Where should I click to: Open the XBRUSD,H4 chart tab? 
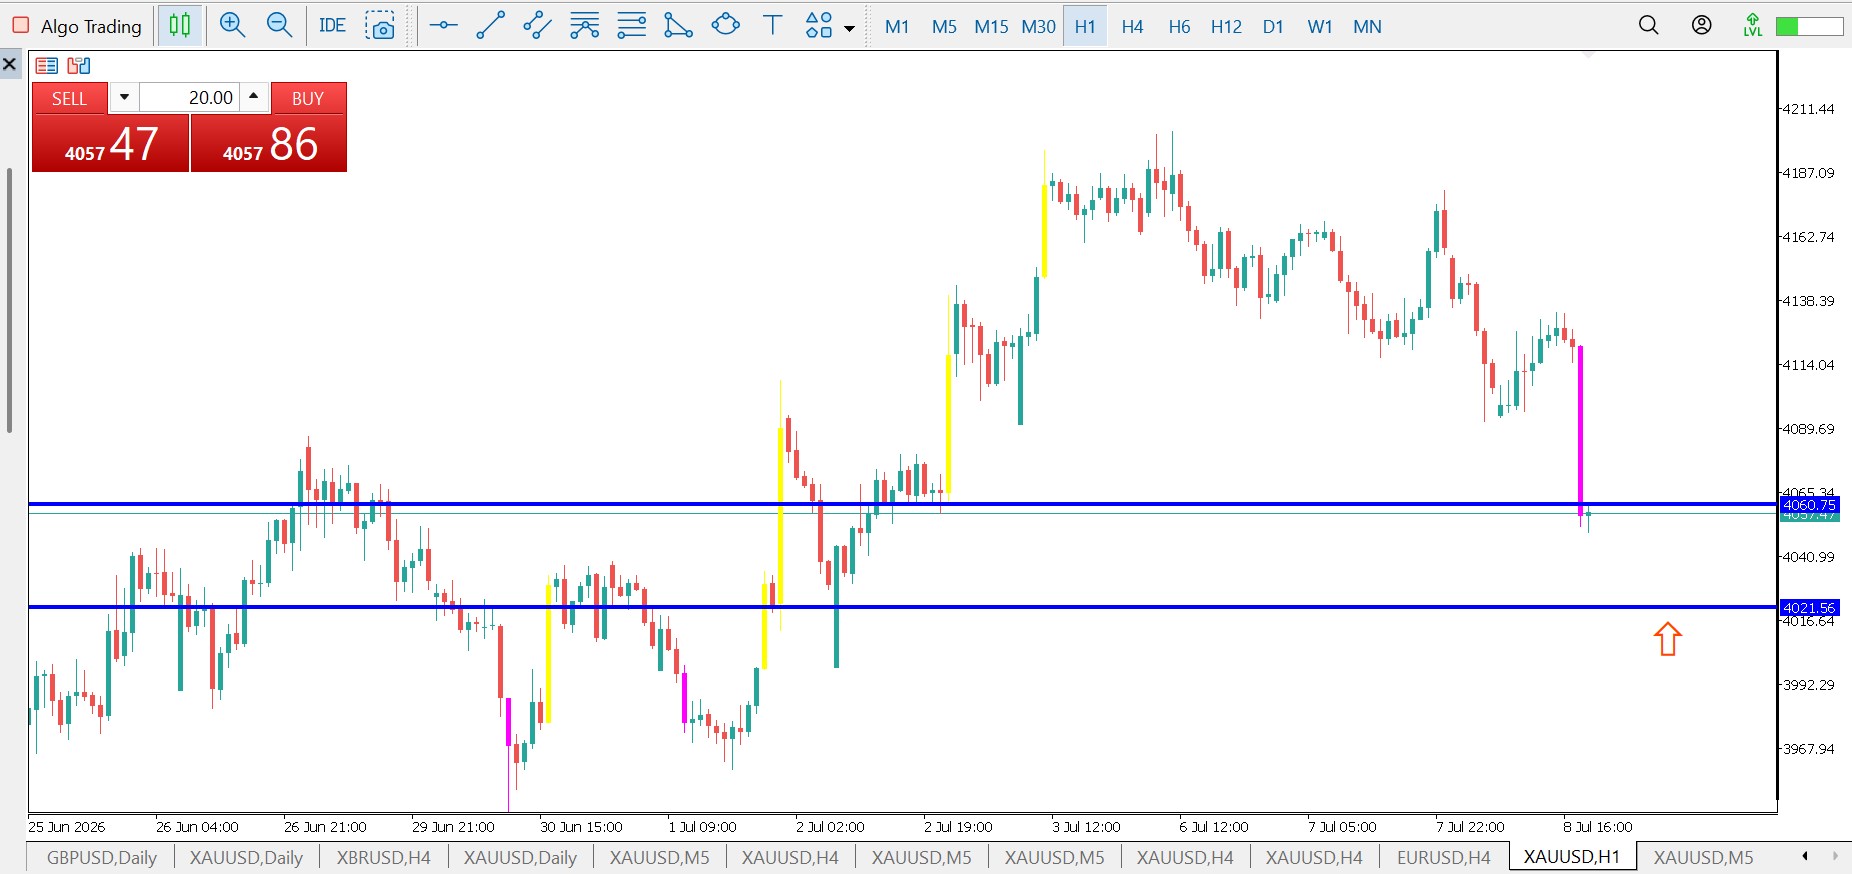[384, 857]
